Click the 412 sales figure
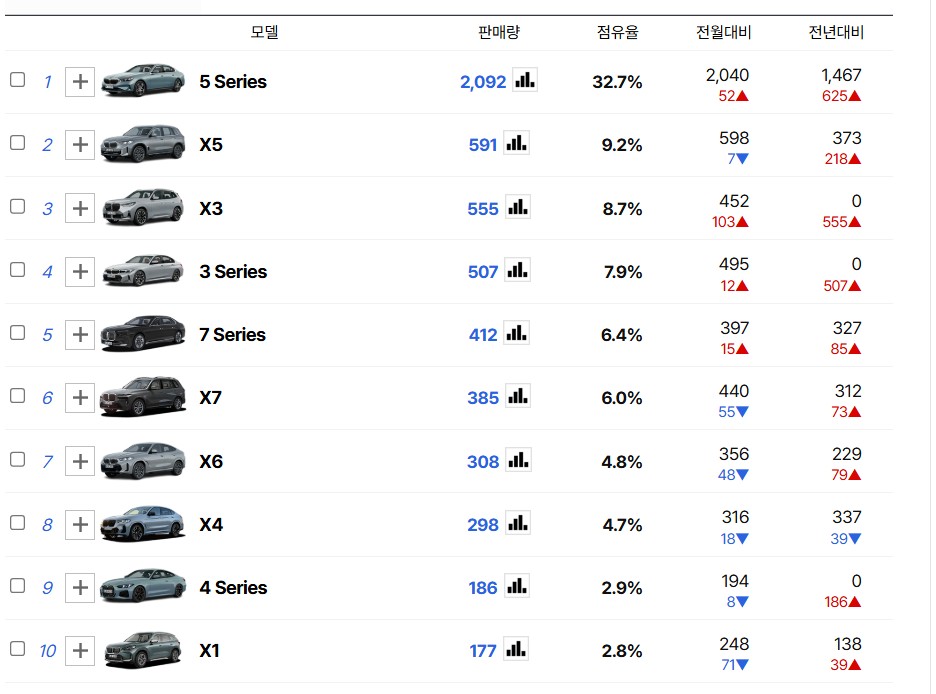The width and height of the screenshot is (936, 694). [x=483, y=335]
